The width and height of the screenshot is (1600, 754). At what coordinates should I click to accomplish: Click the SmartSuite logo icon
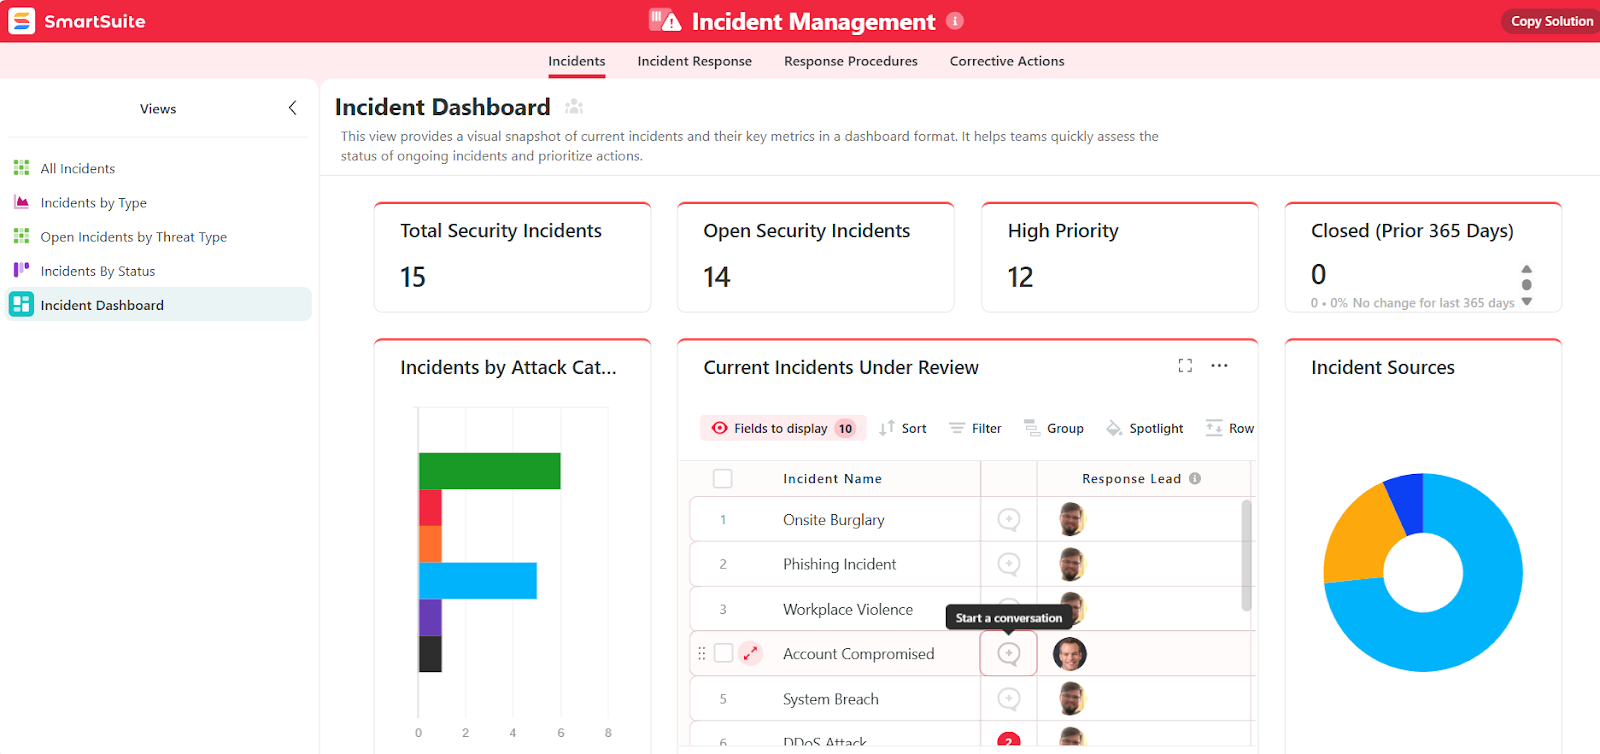[x=22, y=21]
